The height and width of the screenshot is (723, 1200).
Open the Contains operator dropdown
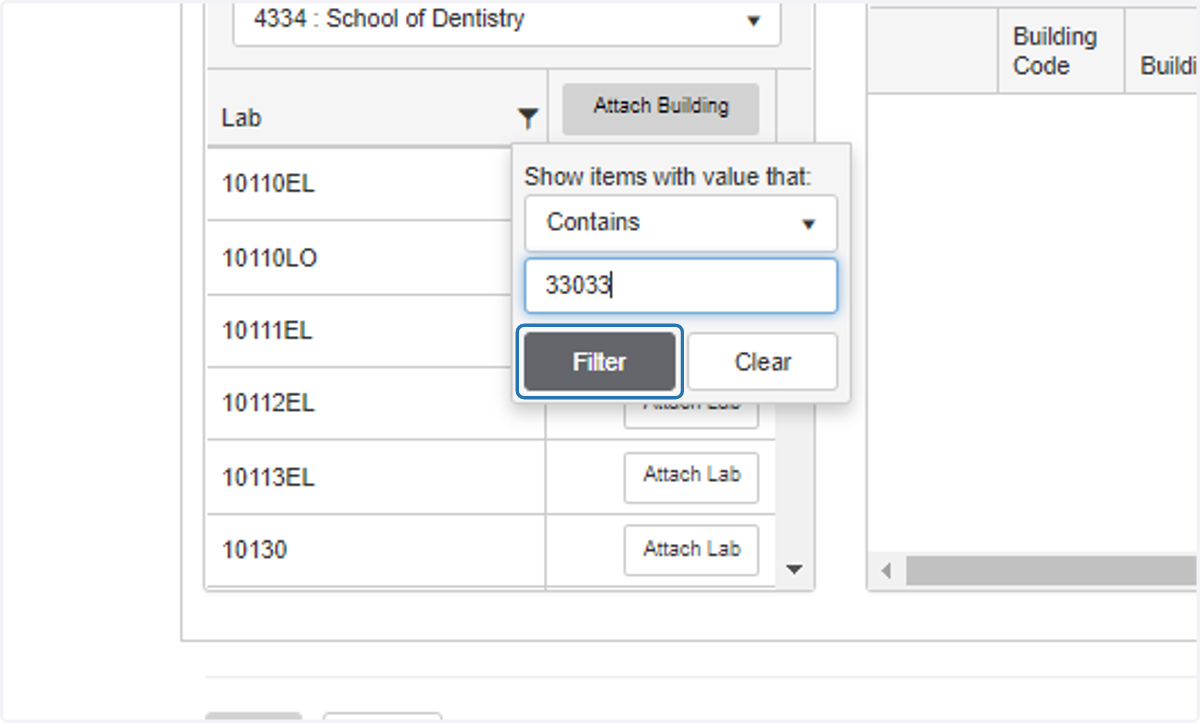click(x=681, y=223)
